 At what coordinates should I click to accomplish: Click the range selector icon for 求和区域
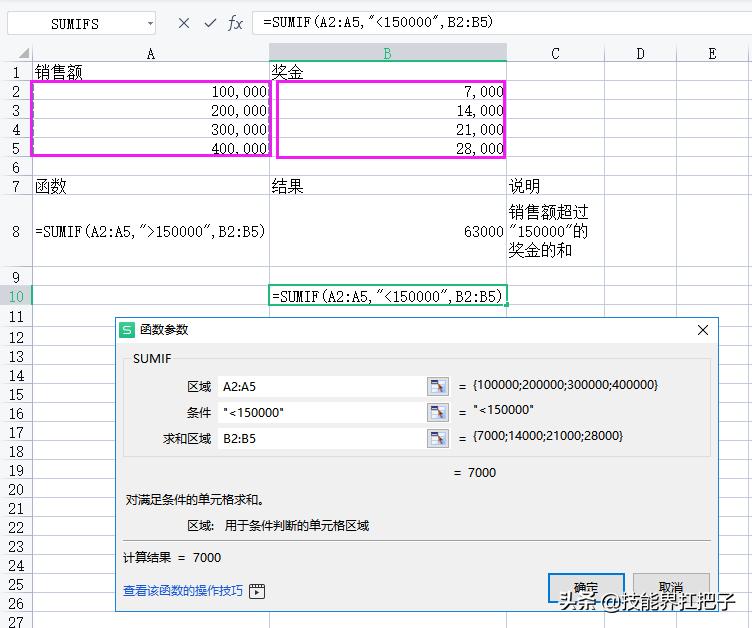pyautogui.click(x=438, y=438)
